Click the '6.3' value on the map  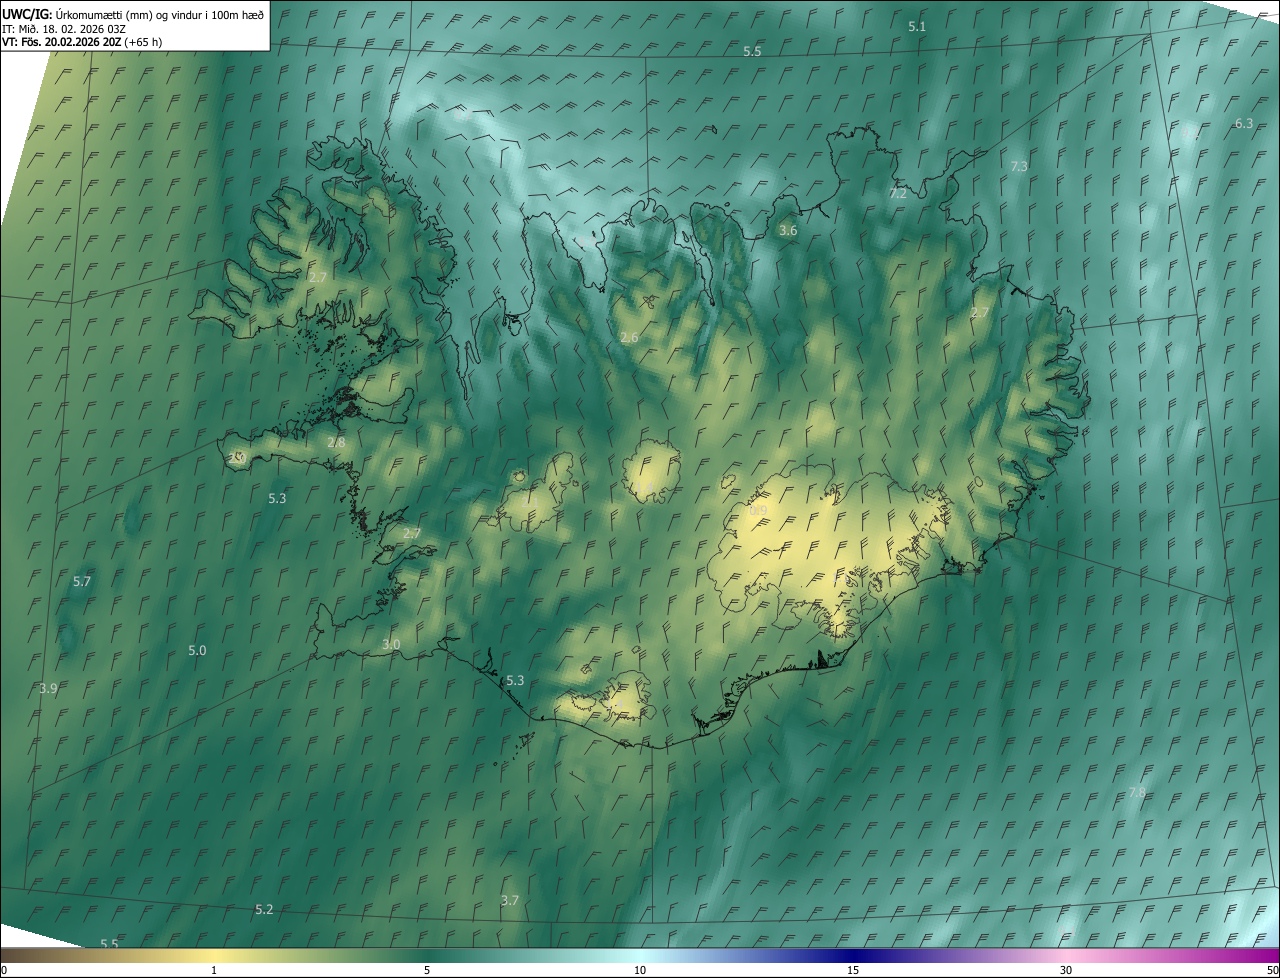[x=1244, y=123]
